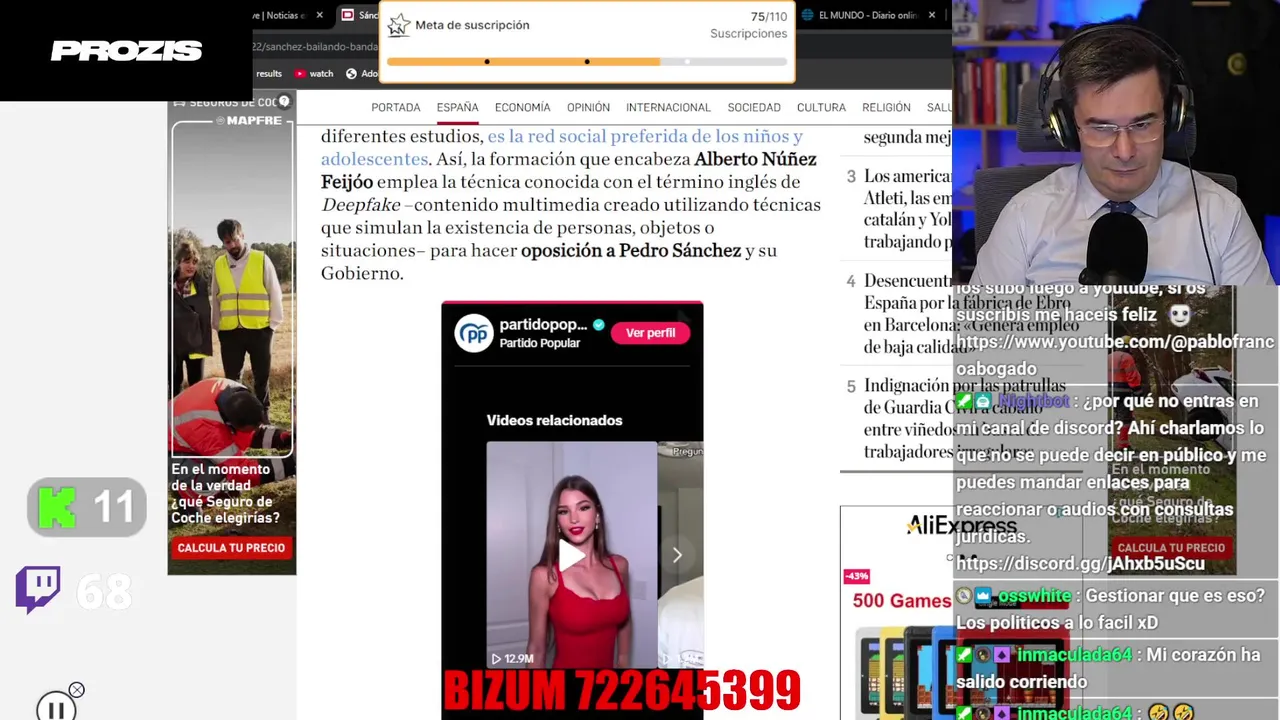Open OPINIÓN section in navigation
1280x720 pixels.
point(588,107)
